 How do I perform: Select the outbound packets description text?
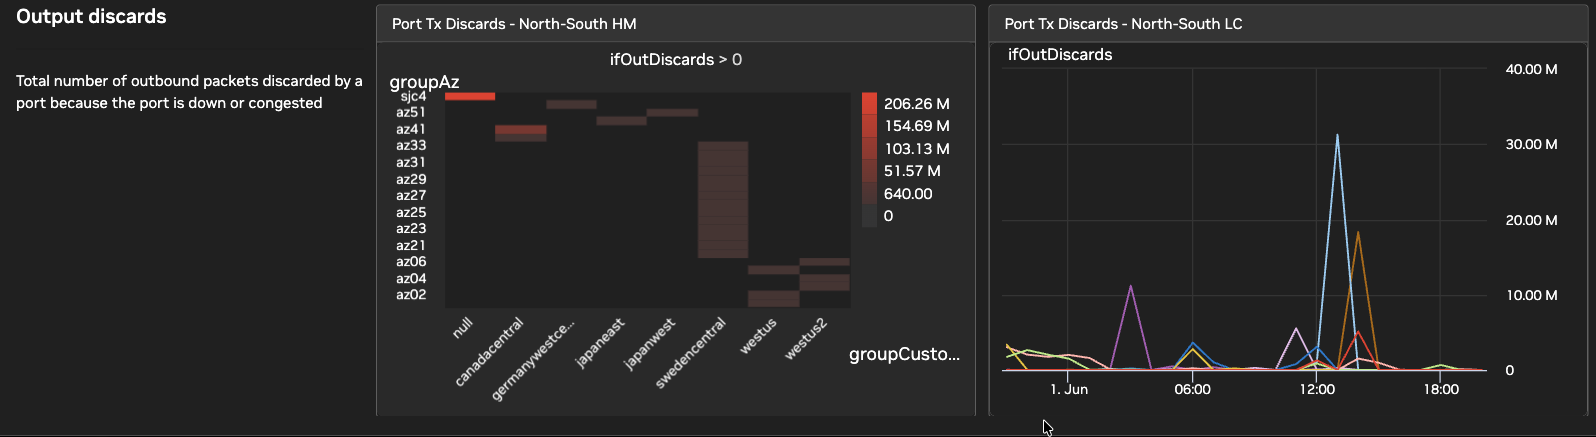(x=189, y=92)
